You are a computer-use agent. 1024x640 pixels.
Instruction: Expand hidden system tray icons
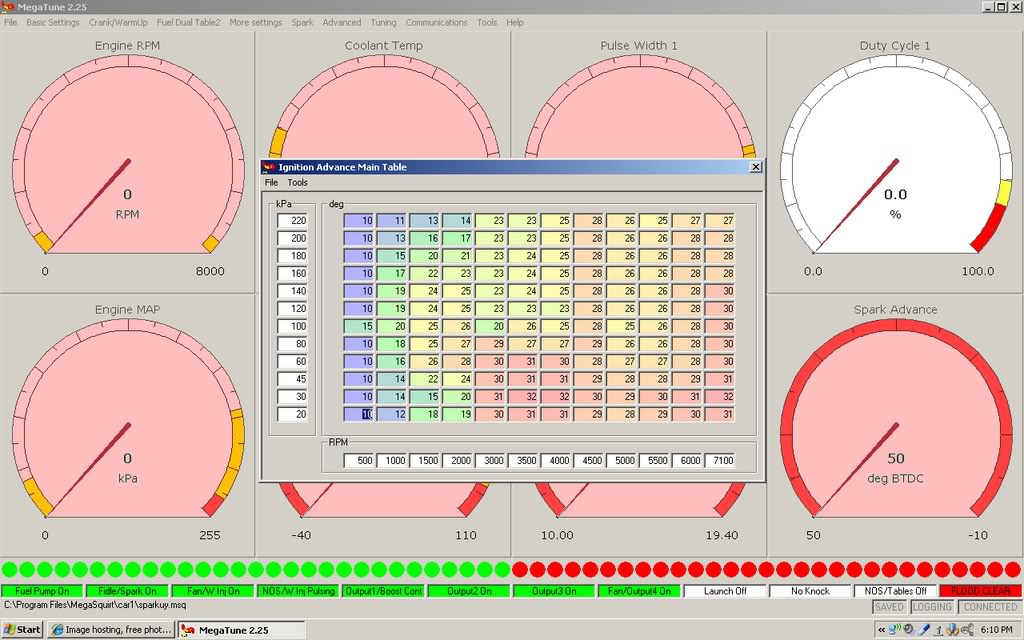[882, 630]
